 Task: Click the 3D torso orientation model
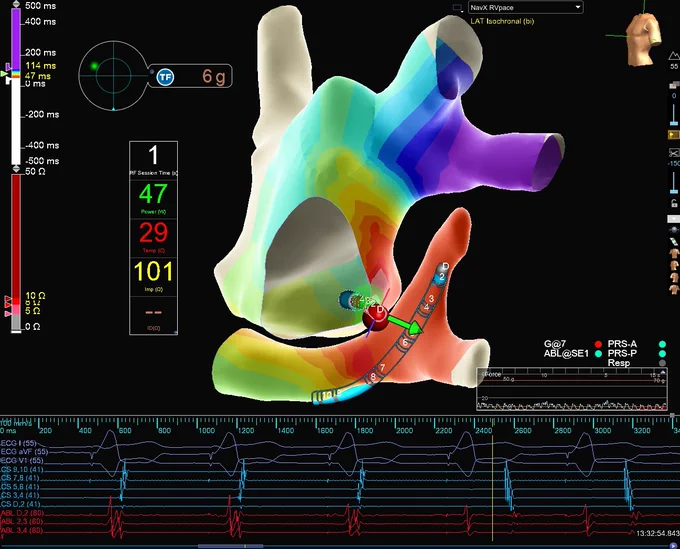pos(644,38)
